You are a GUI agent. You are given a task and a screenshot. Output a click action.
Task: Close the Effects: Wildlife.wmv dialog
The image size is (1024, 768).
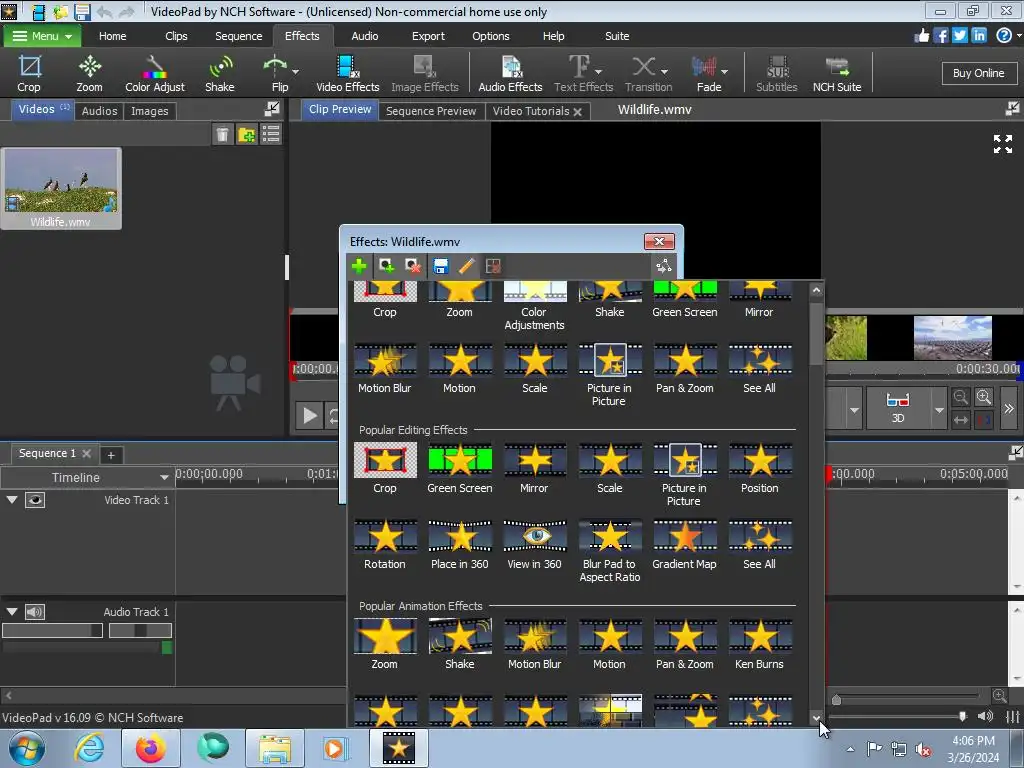pyautogui.click(x=659, y=242)
